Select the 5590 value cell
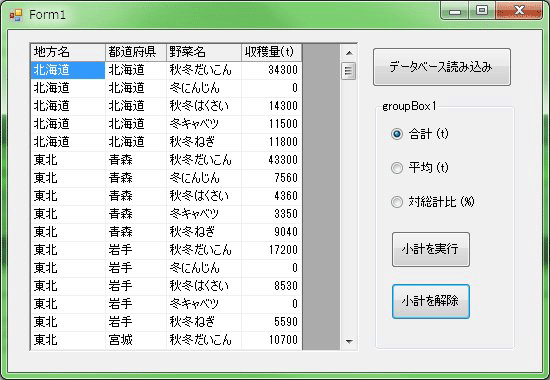This screenshot has width=550, height=380. pos(271,322)
